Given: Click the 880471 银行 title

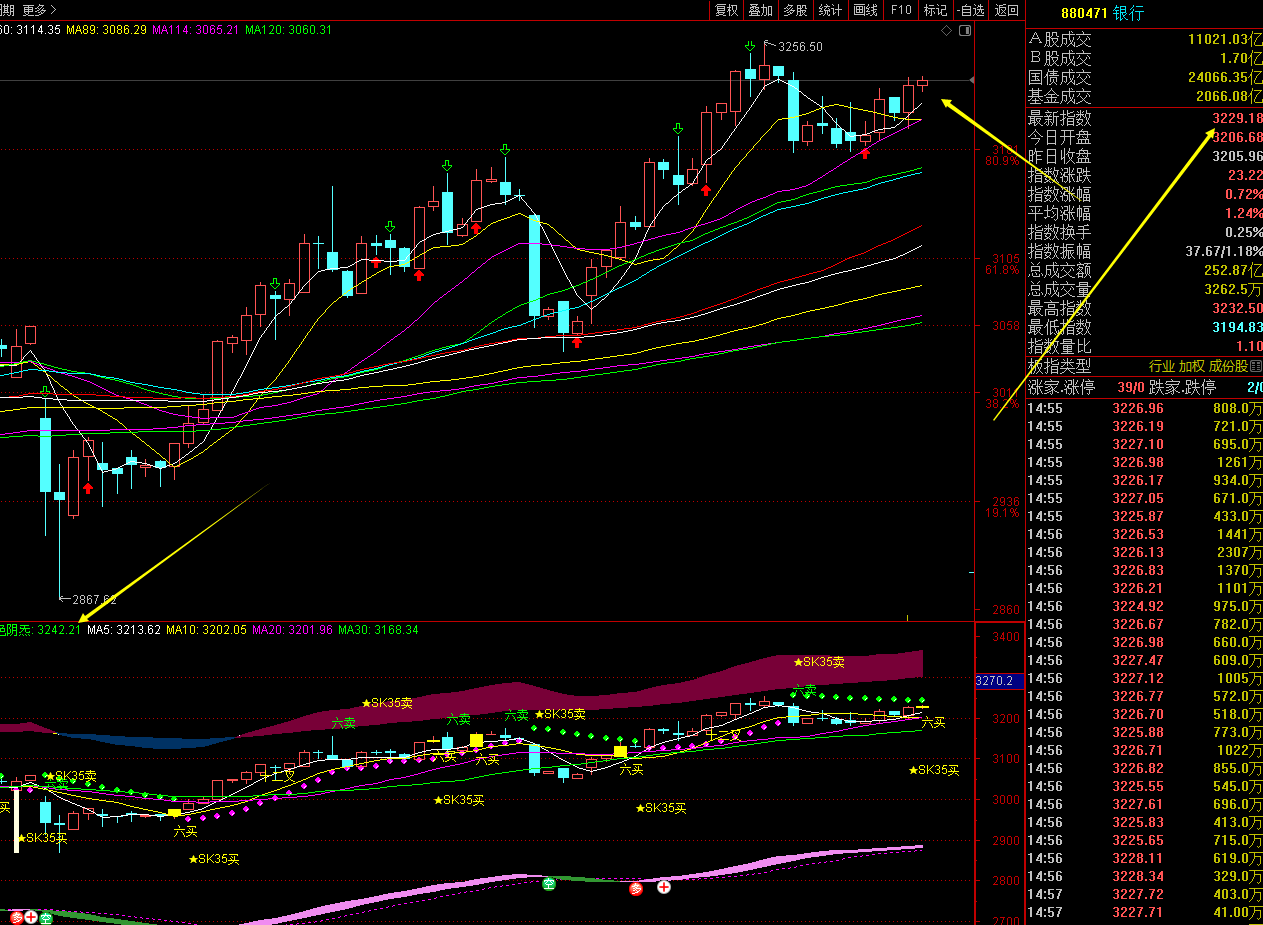Looking at the screenshot, I should (1102, 13).
